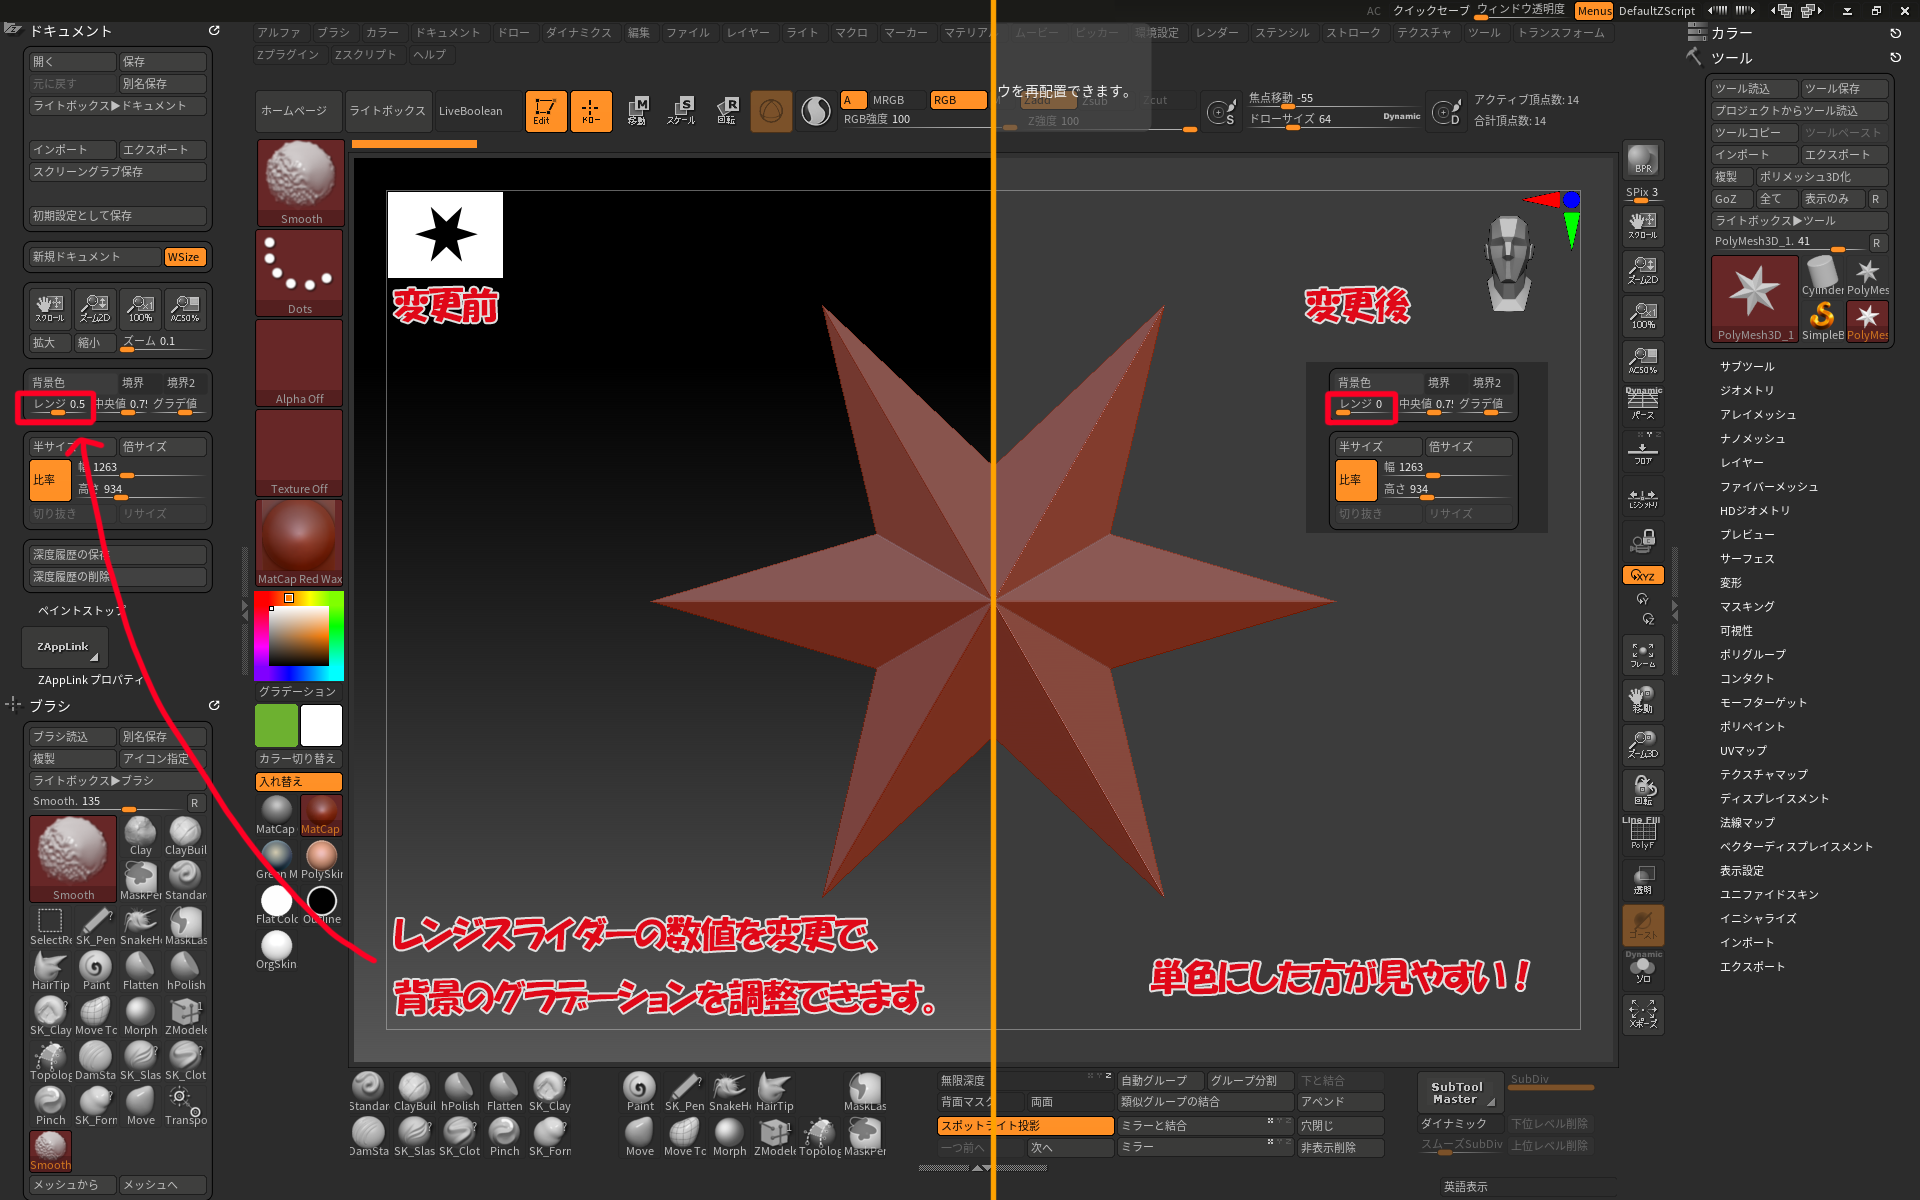The image size is (1920, 1200).
Task: Open the レンダー (Render) menu
Action: [x=1217, y=33]
